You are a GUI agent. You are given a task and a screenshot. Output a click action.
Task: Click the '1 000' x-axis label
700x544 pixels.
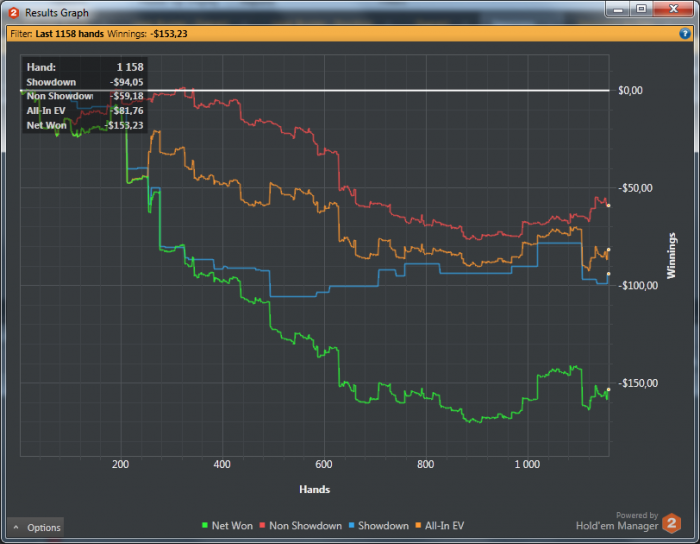pos(527,465)
